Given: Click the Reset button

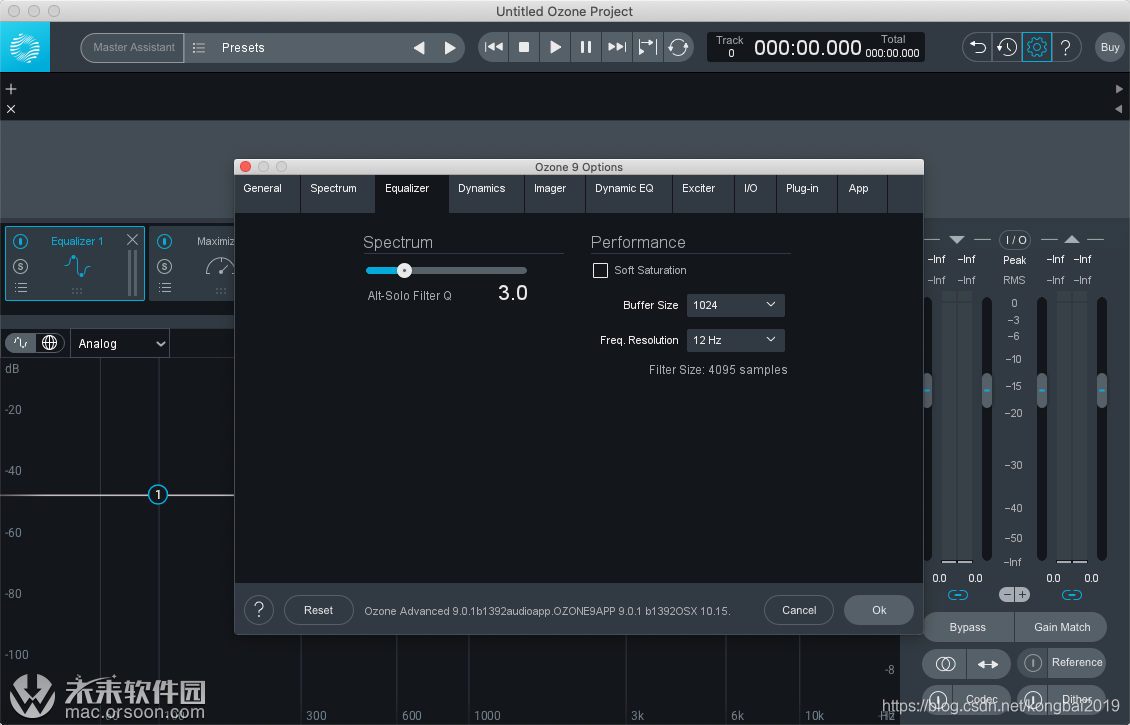Looking at the screenshot, I should coord(319,610).
